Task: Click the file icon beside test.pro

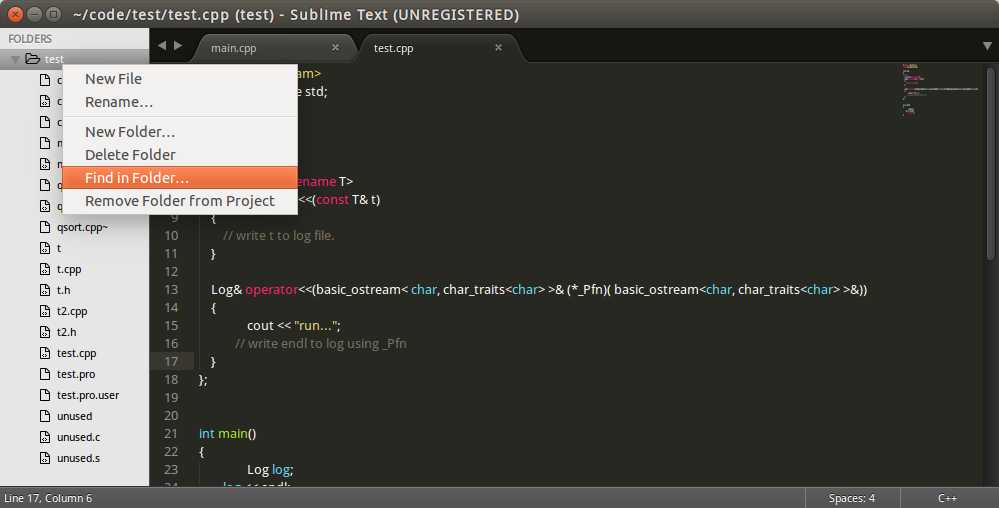Action: 45,374
